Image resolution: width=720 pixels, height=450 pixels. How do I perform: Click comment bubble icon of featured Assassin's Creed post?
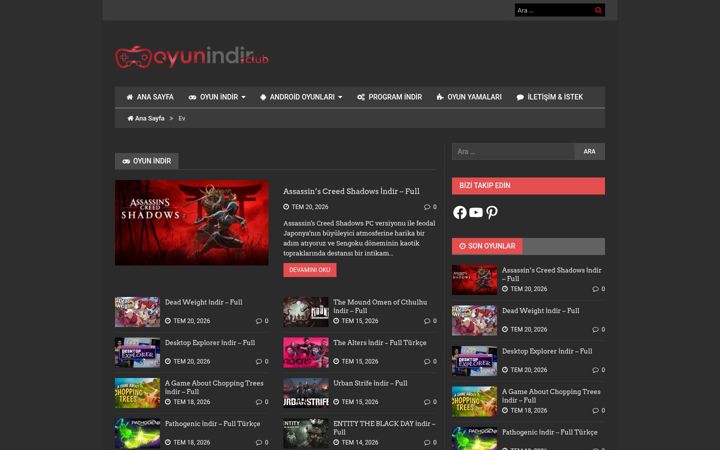[x=427, y=207]
